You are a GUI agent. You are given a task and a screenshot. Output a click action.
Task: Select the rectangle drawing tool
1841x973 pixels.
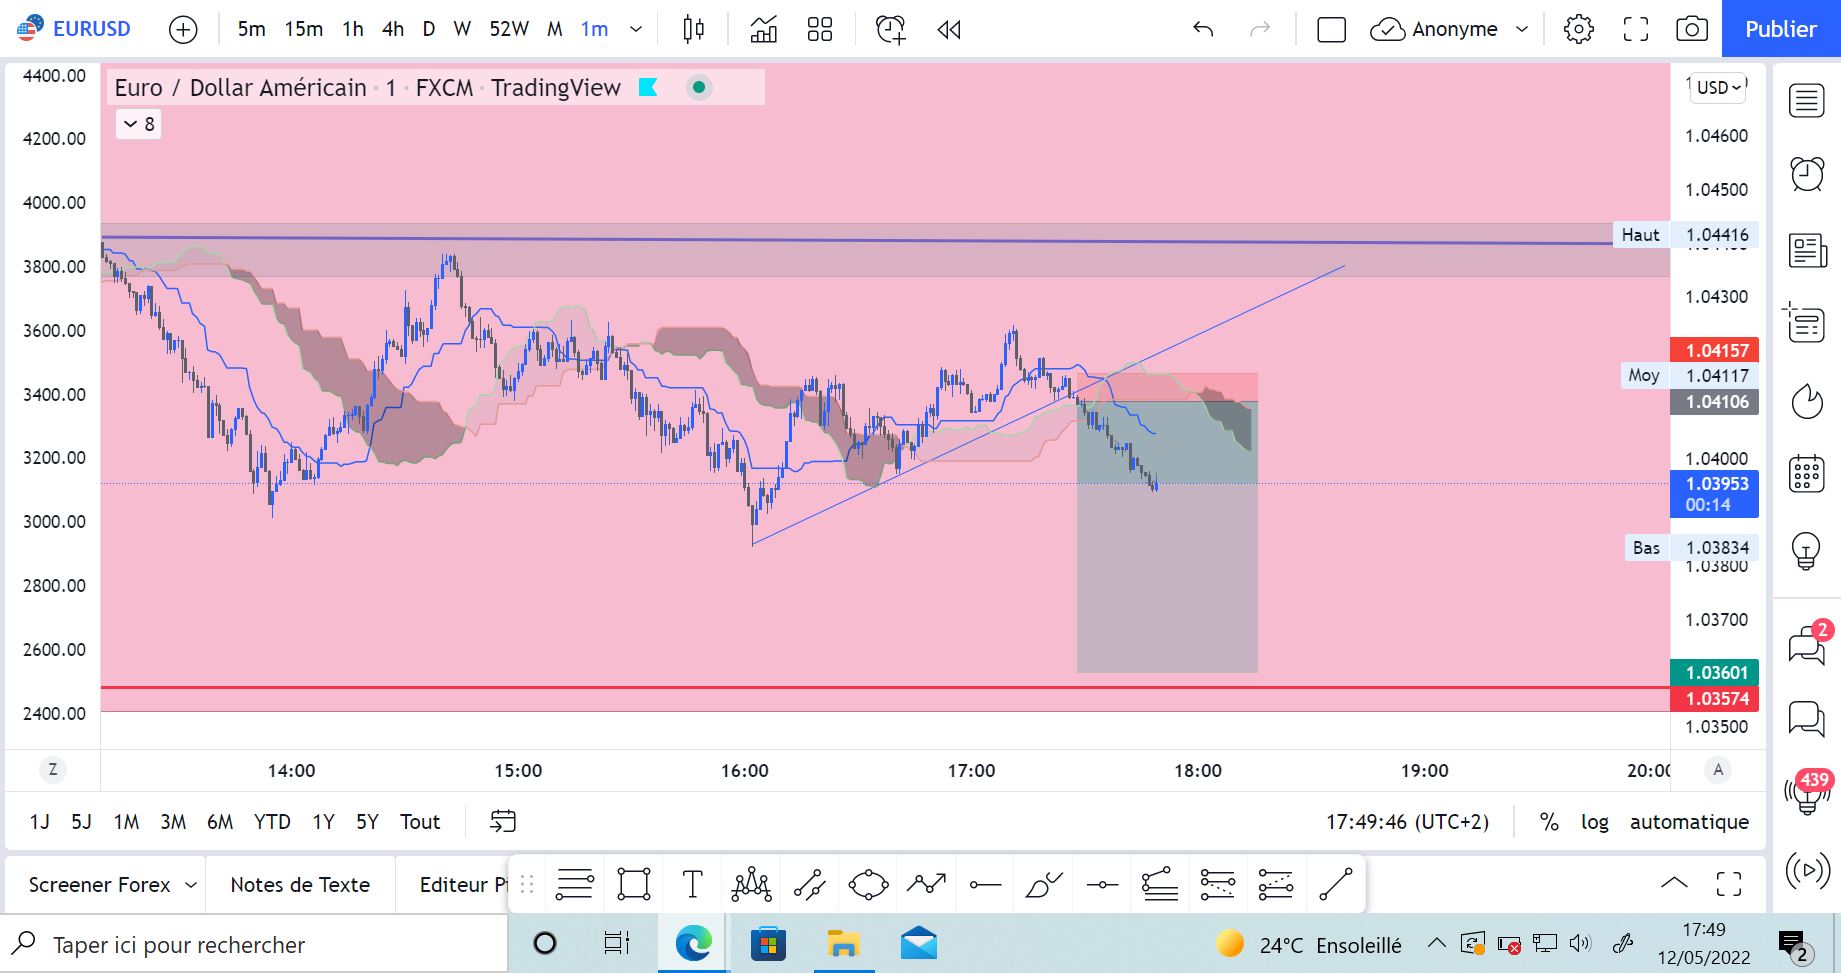[634, 884]
